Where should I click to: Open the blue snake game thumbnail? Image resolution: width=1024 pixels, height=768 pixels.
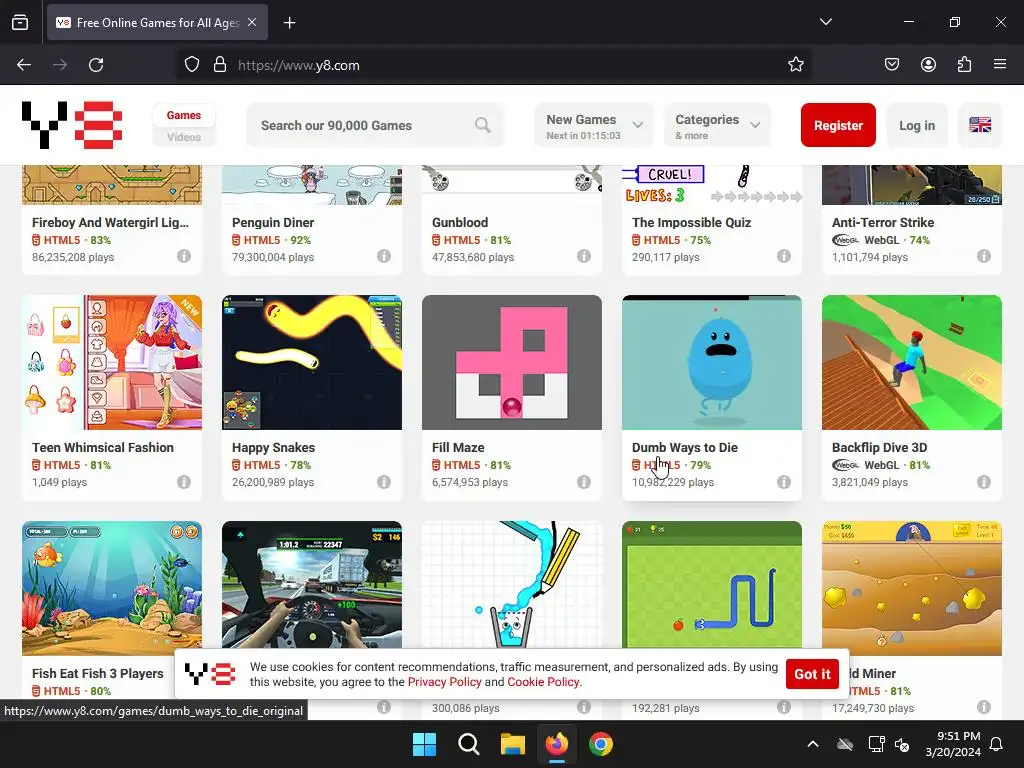tap(712, 585)
